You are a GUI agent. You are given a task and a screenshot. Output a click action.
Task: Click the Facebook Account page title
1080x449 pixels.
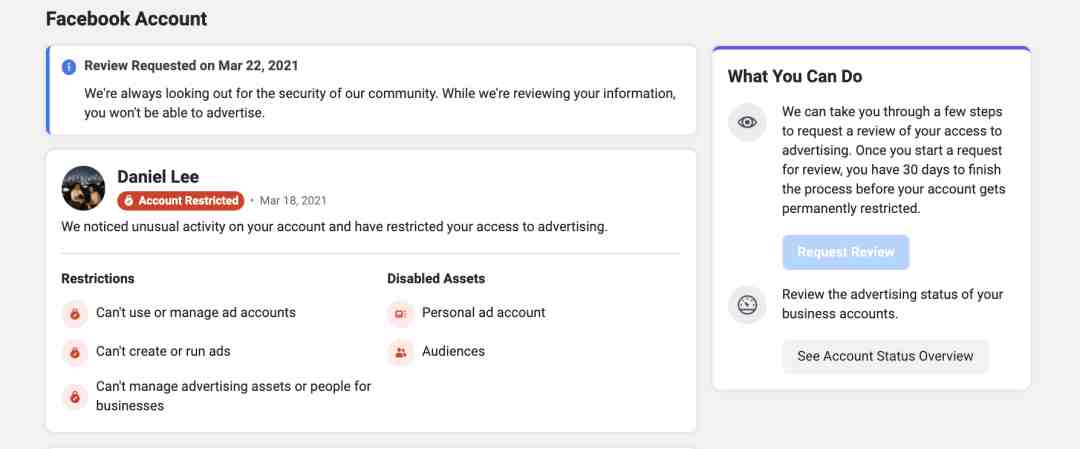tap(126, 19)
